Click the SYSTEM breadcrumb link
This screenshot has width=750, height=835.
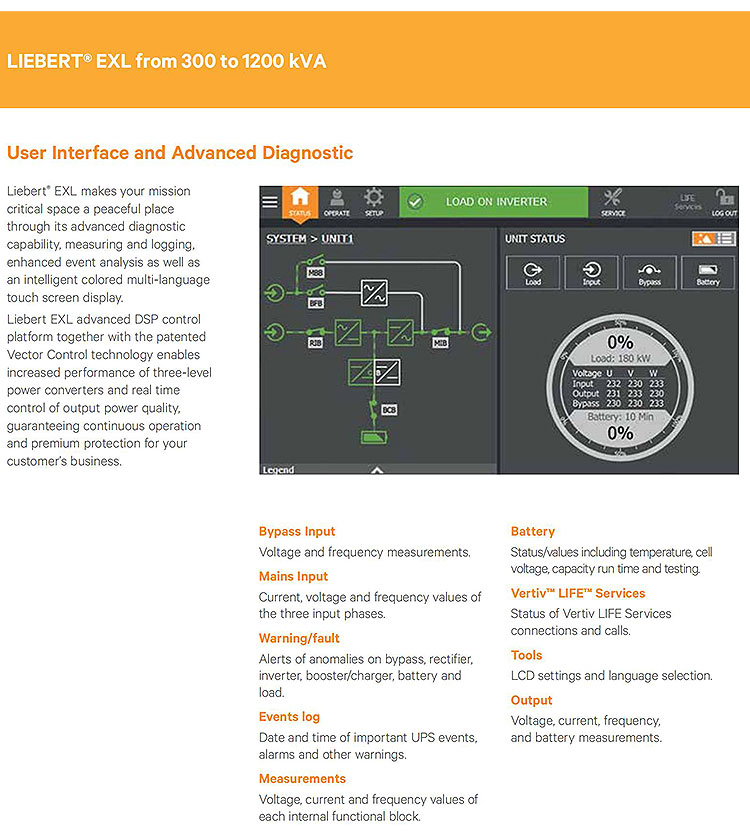[286, 239]
